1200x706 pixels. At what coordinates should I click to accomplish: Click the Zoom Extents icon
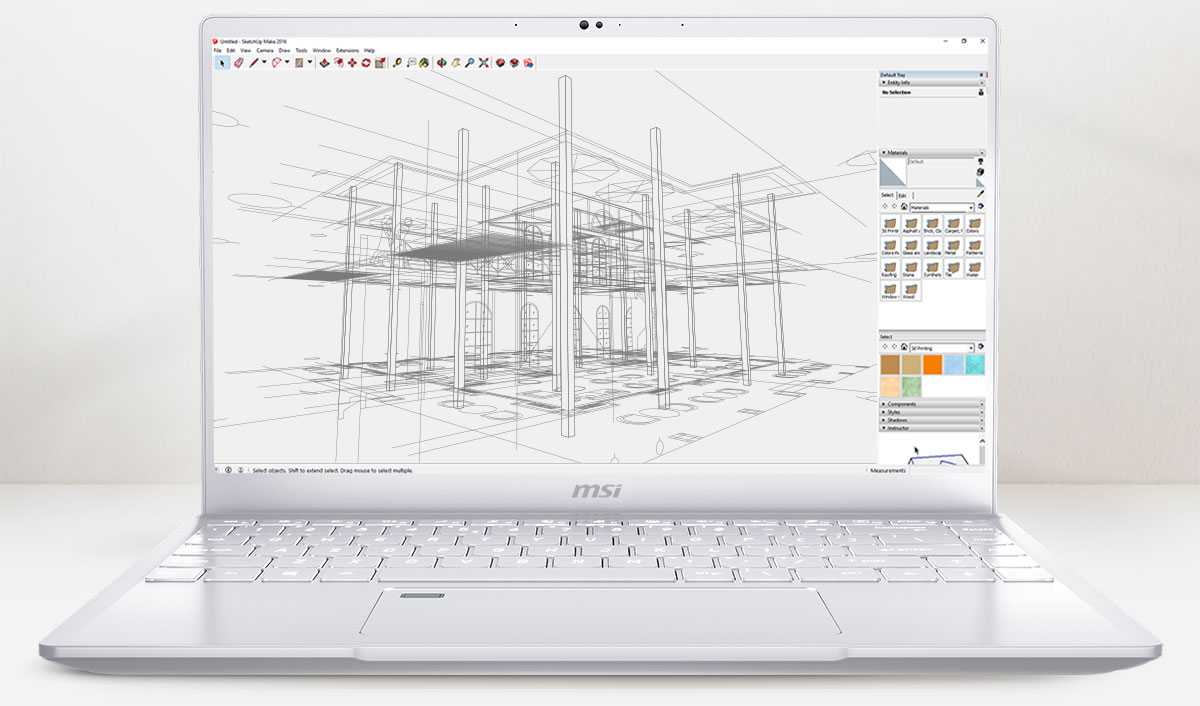pyautogui.click(x=484, y=62)
